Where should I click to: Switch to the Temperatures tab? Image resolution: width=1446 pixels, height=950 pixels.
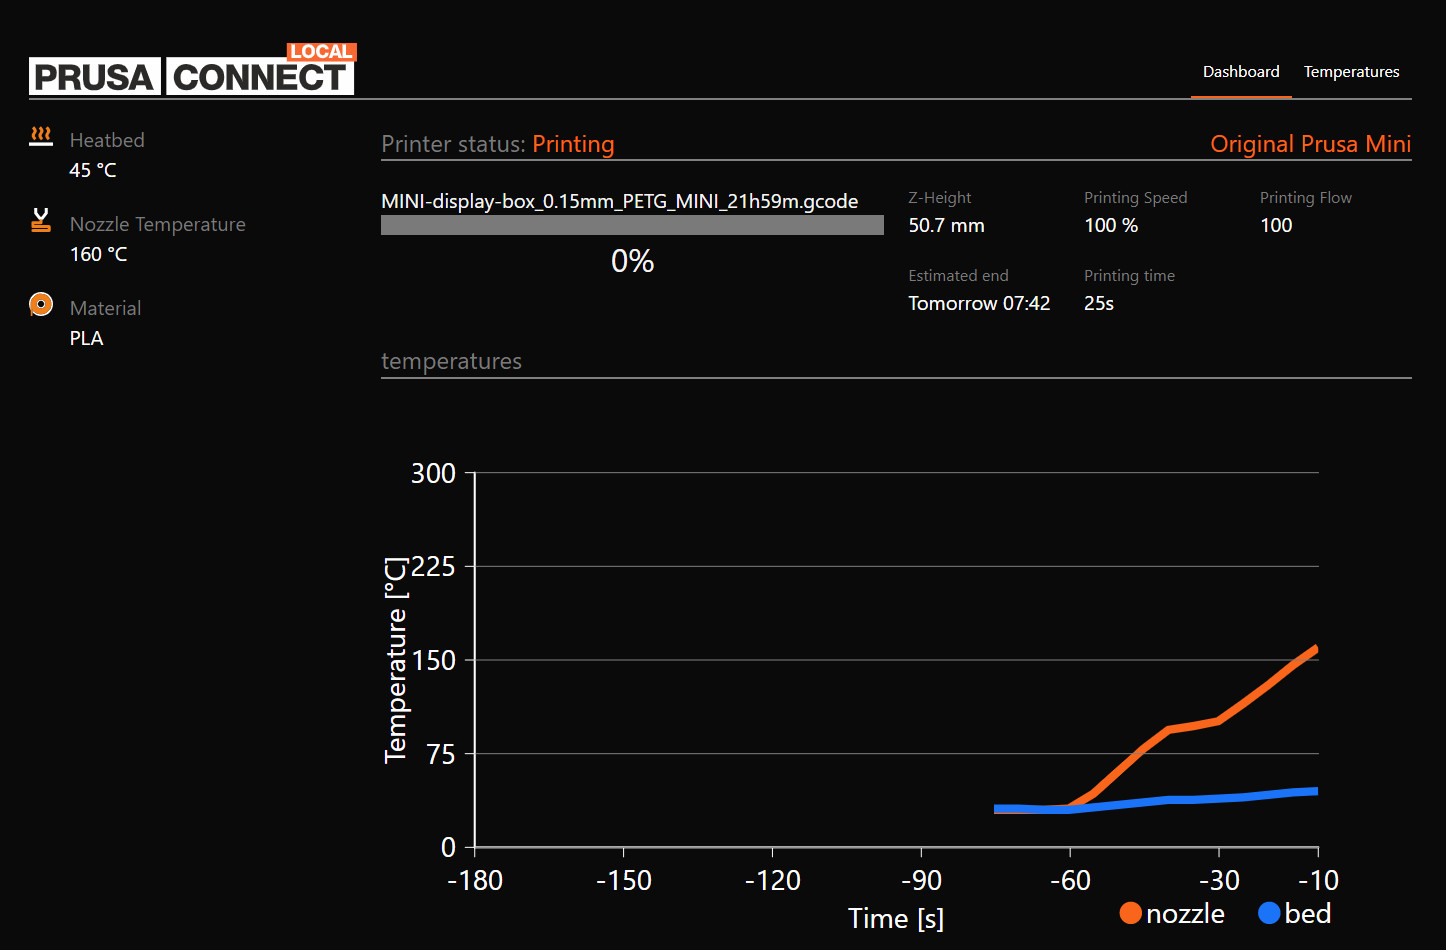tap(1352, 72)
